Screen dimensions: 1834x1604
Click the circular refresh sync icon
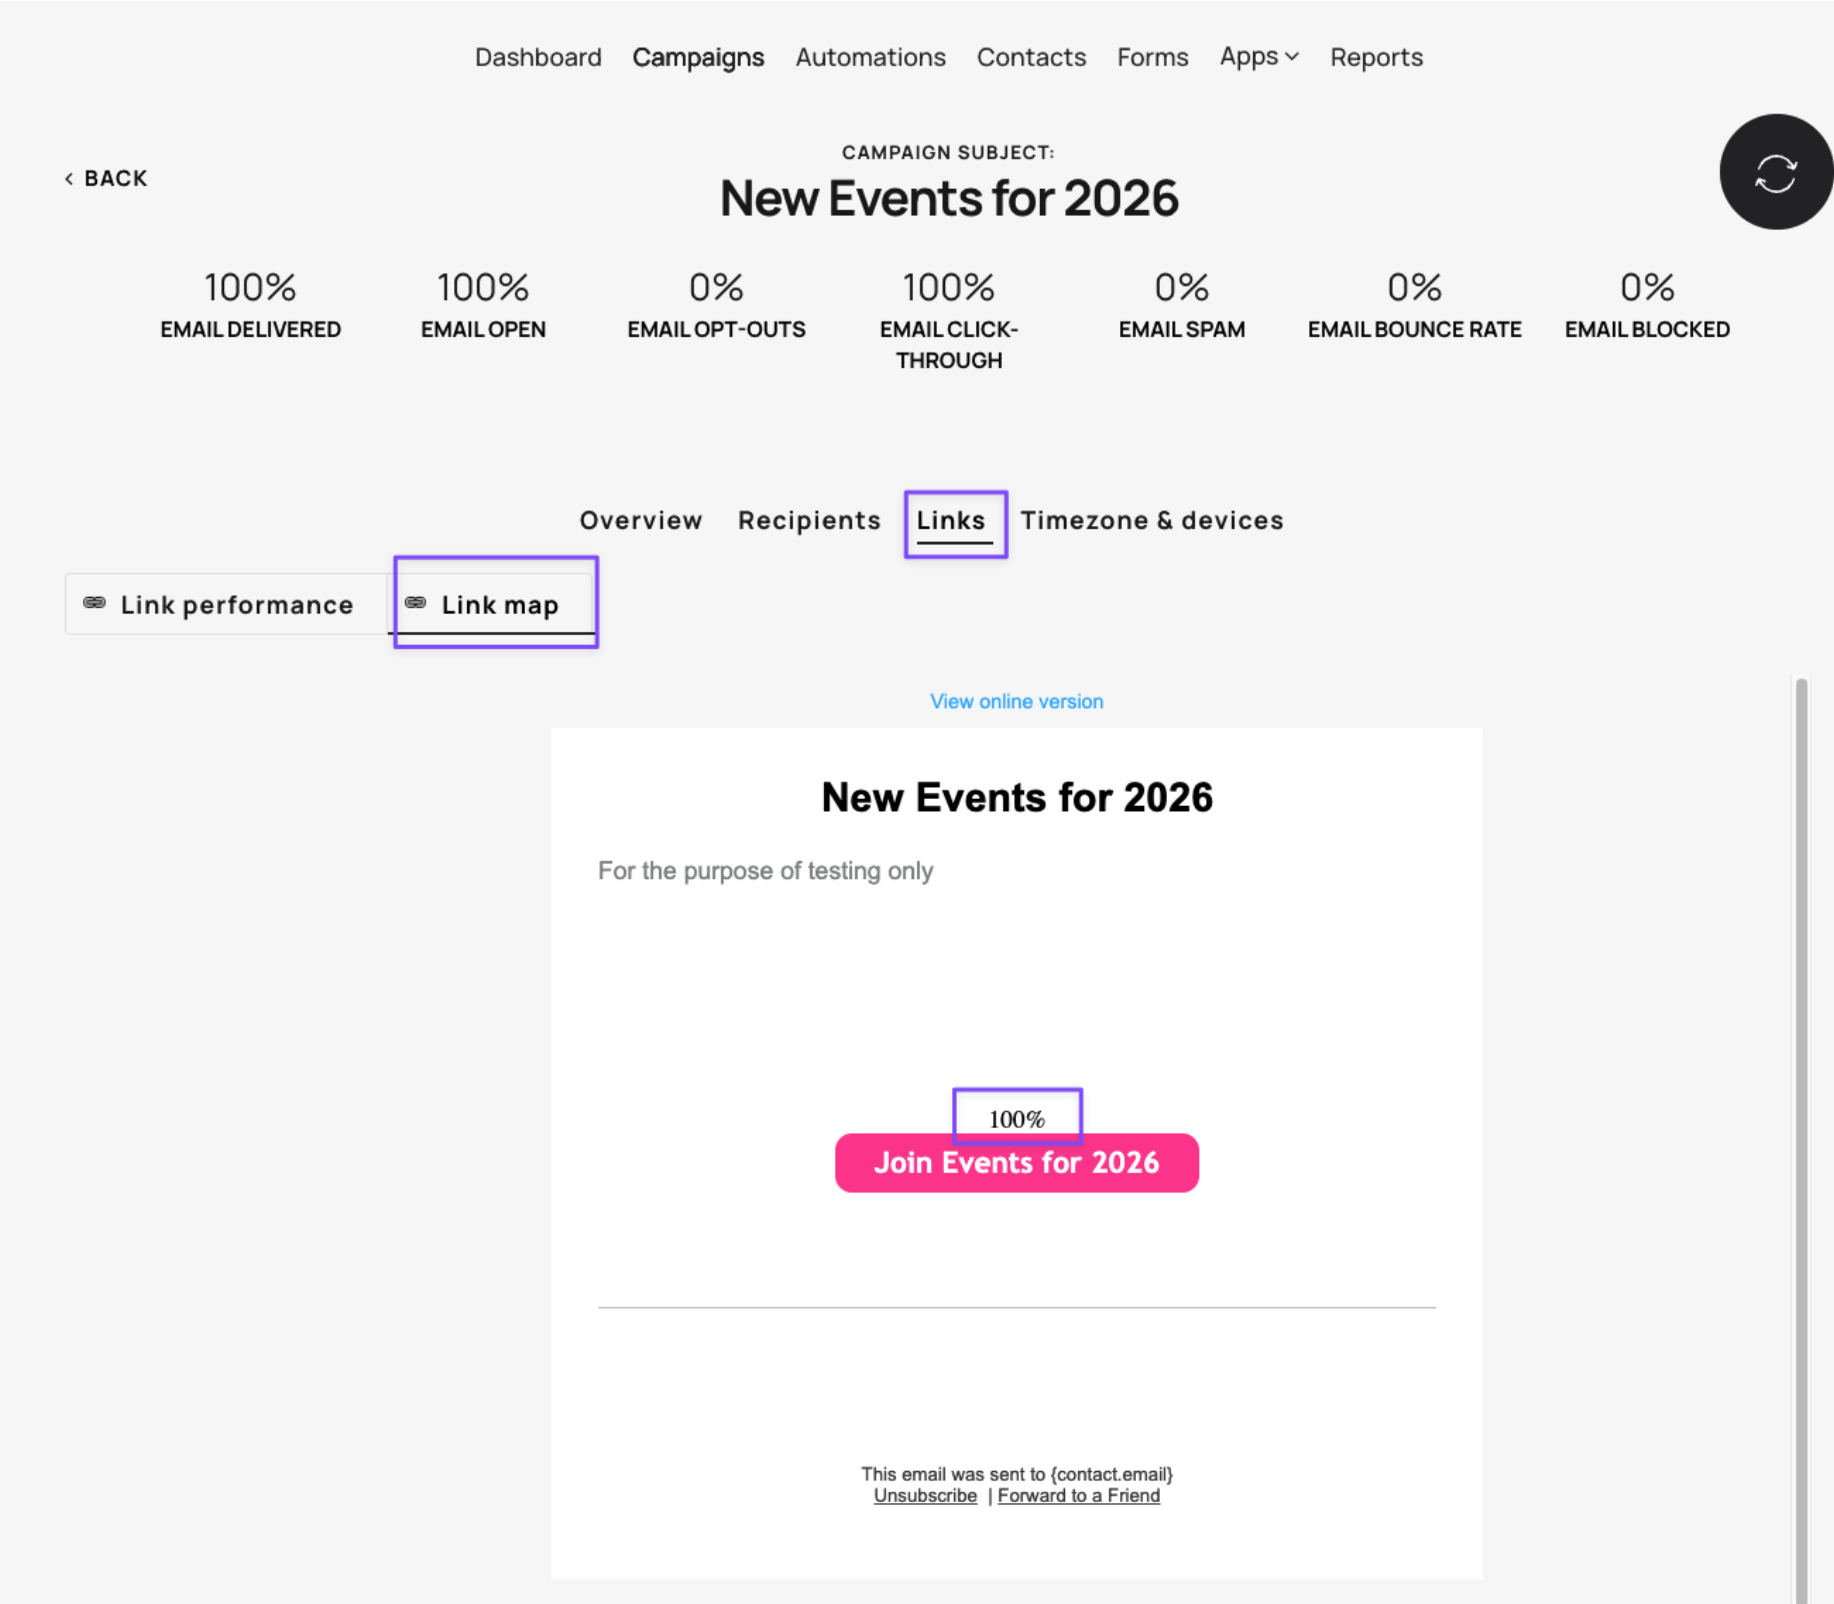coord(1776,172)
